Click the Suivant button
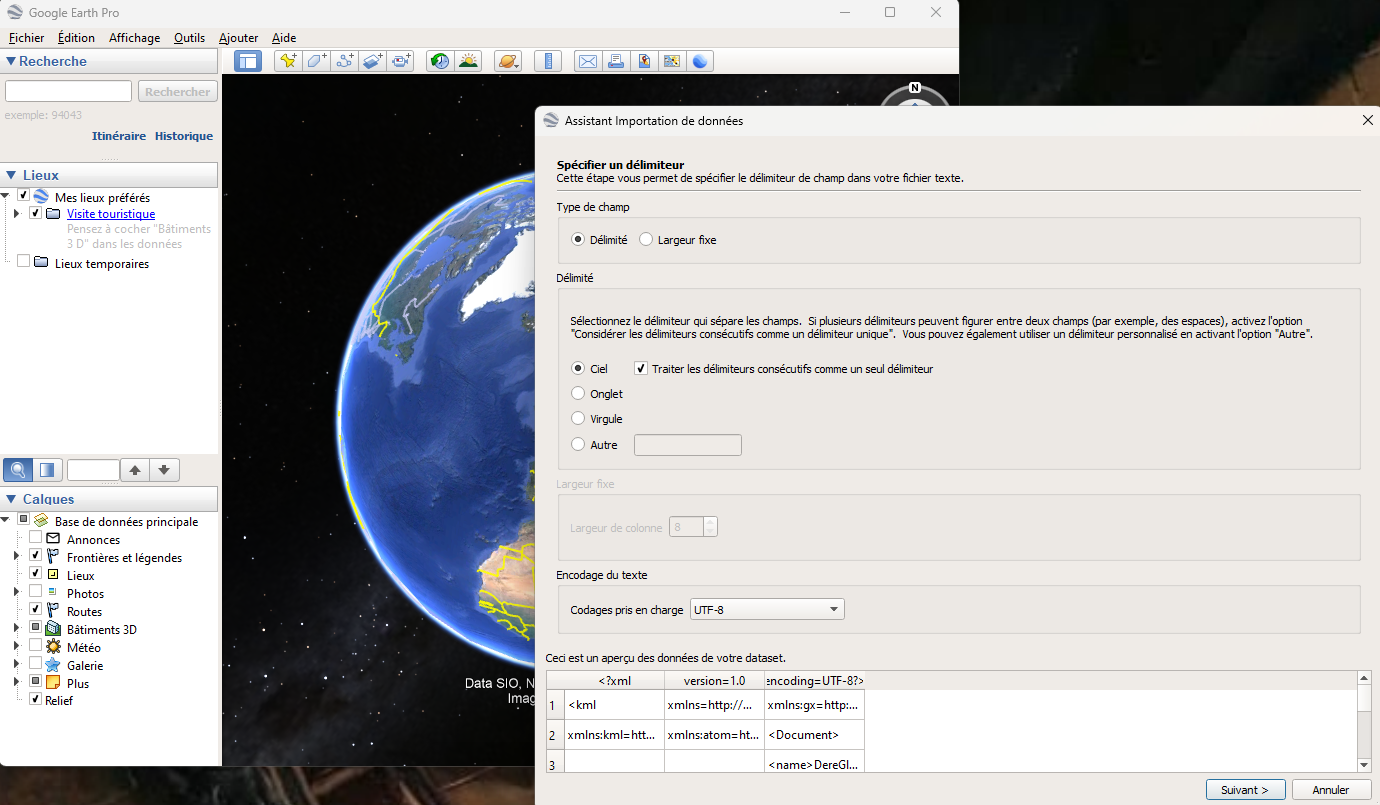Viewport: 1380px width, 805px height. pos(1245,789)
